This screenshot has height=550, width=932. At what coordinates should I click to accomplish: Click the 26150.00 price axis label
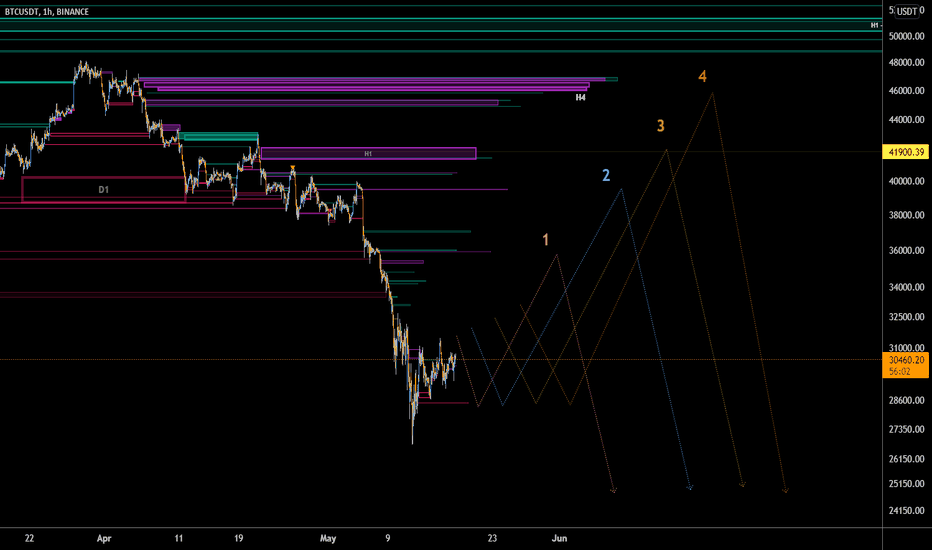[906, 459]
